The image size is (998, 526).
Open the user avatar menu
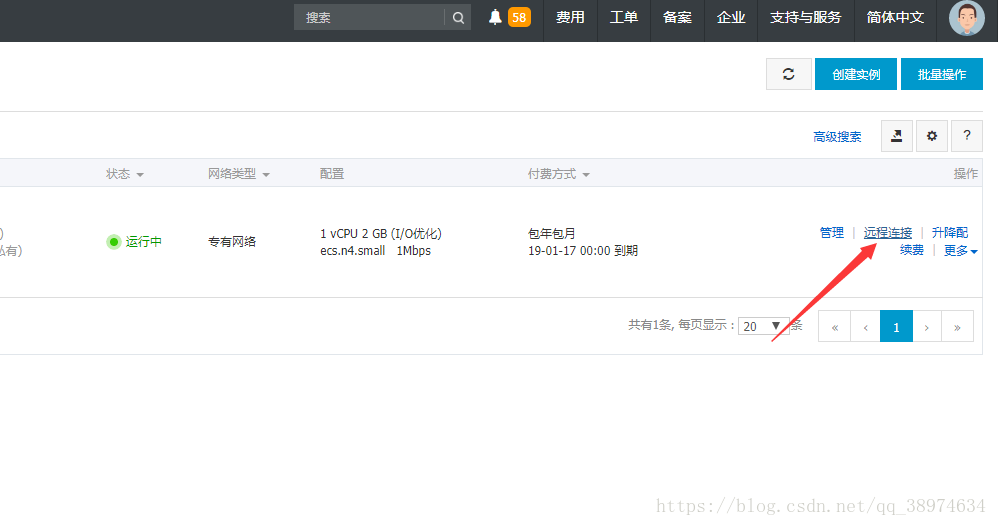[966, 18]
